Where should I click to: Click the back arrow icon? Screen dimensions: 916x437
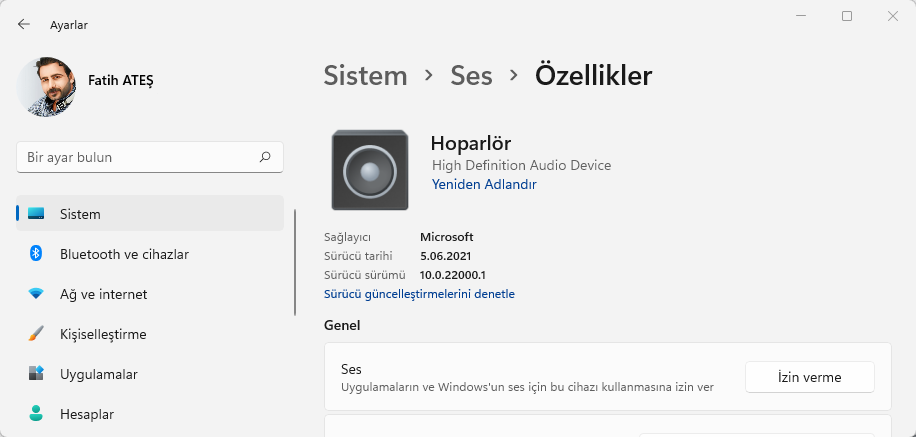tap(24, 24)
